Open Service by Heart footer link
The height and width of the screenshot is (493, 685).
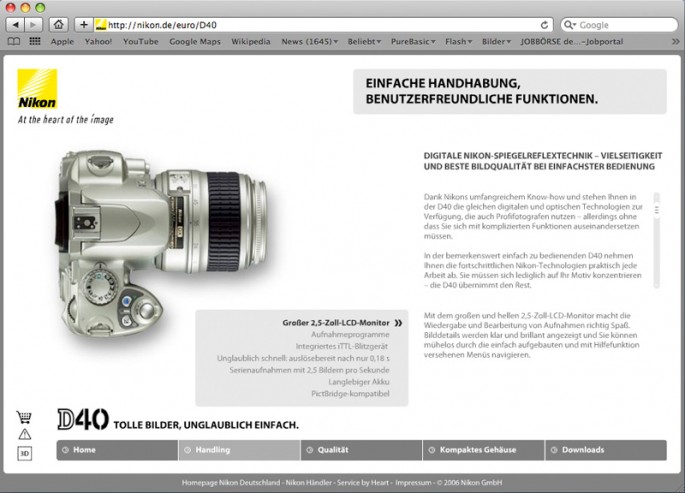(x=363, y=483)
